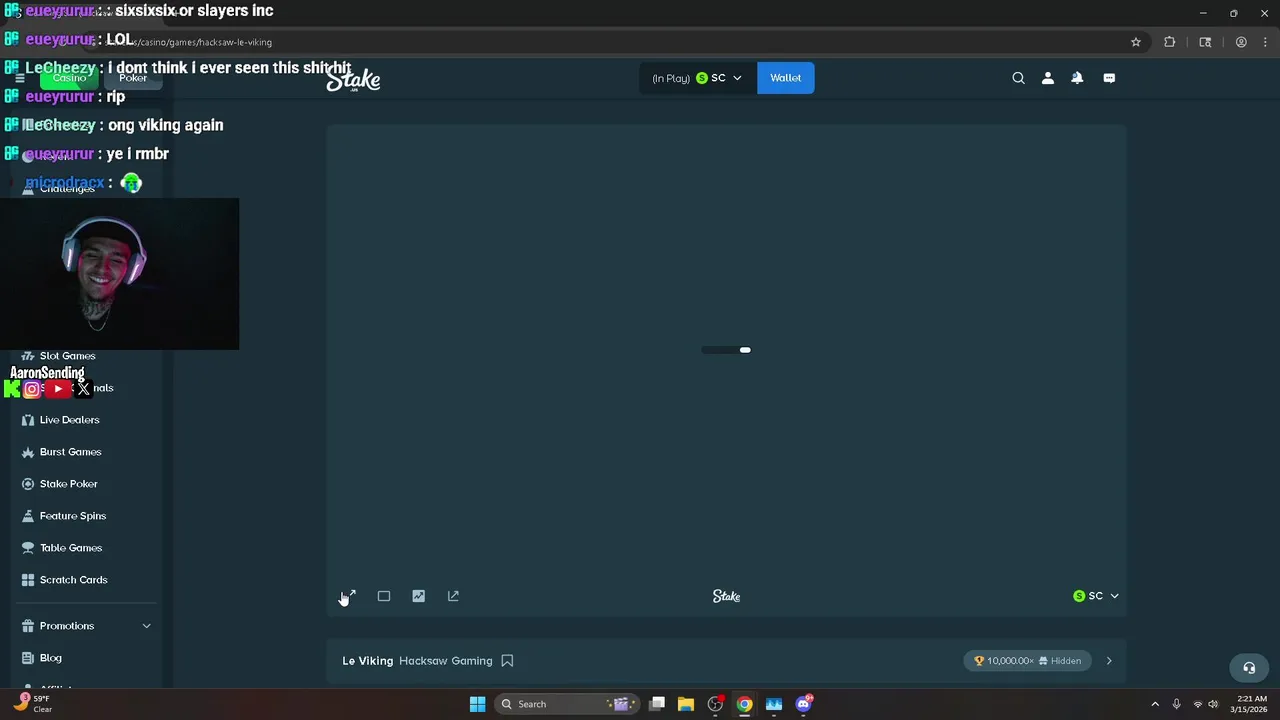Screen dimensions: 1280x720
Task: Open the weather widget on the taskbar
Action: (32, 704)
